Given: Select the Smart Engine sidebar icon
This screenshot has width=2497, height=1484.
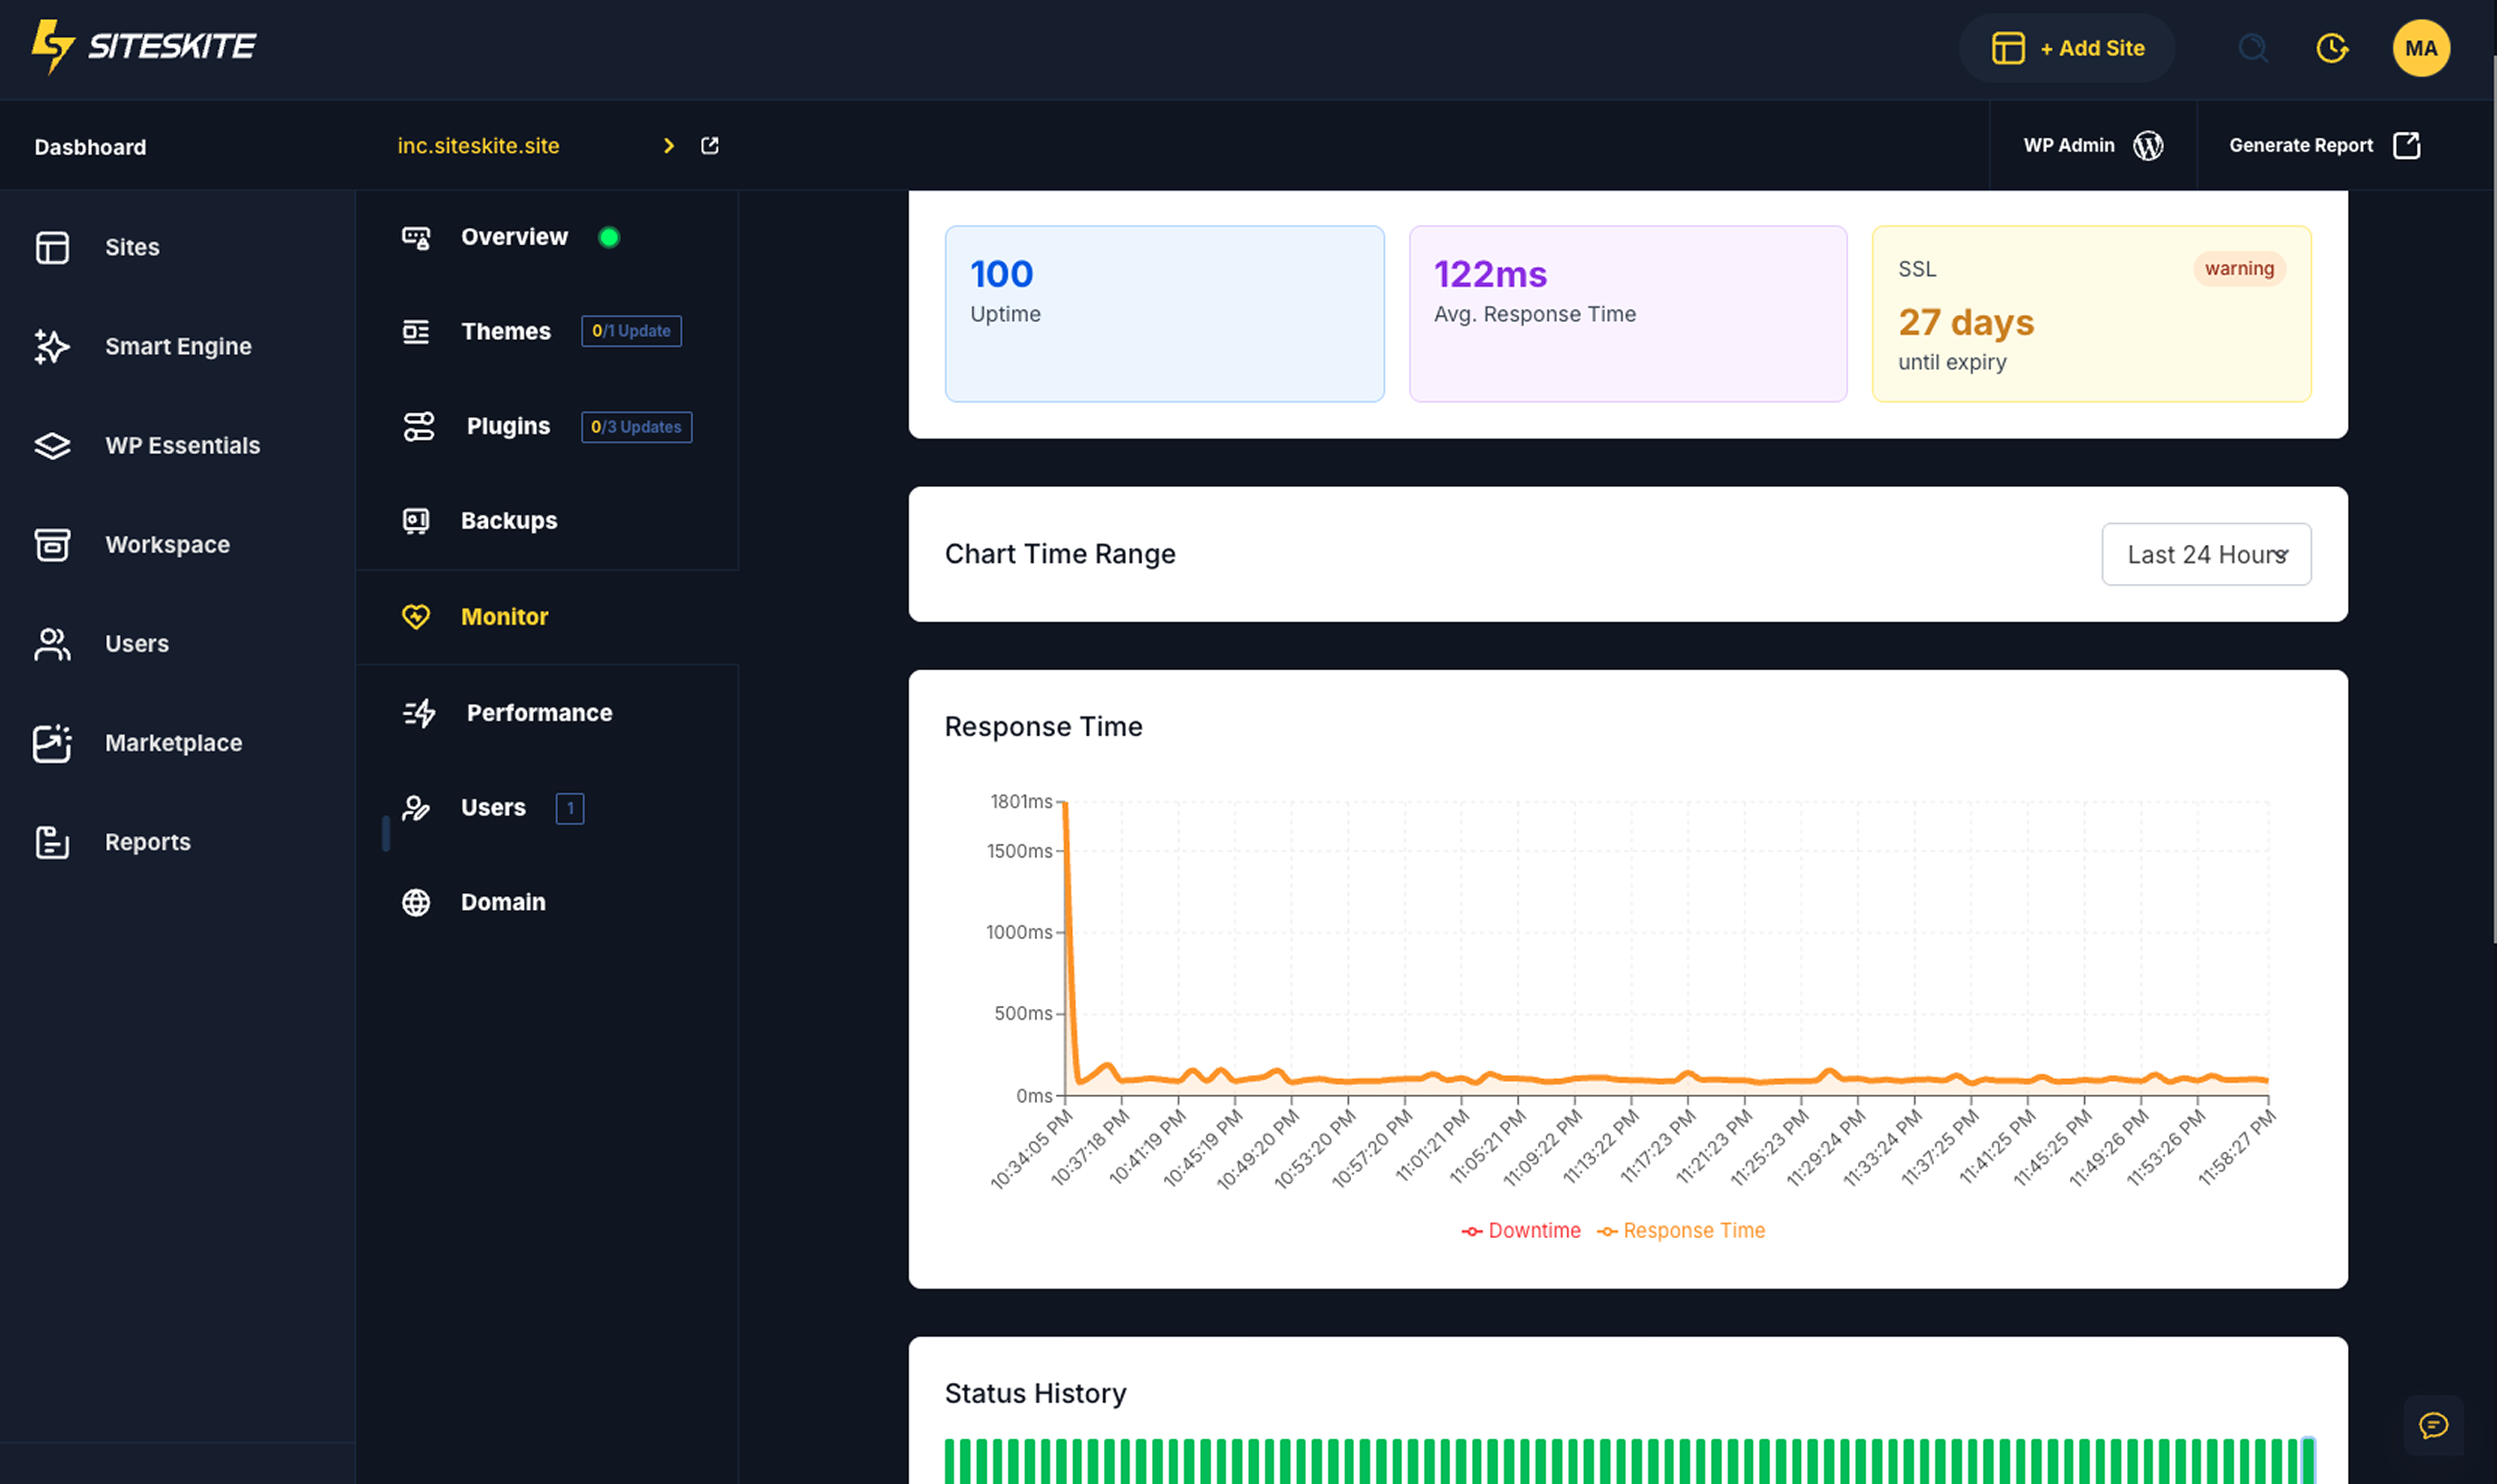Looking at the screenshot, I should [52, 346].
